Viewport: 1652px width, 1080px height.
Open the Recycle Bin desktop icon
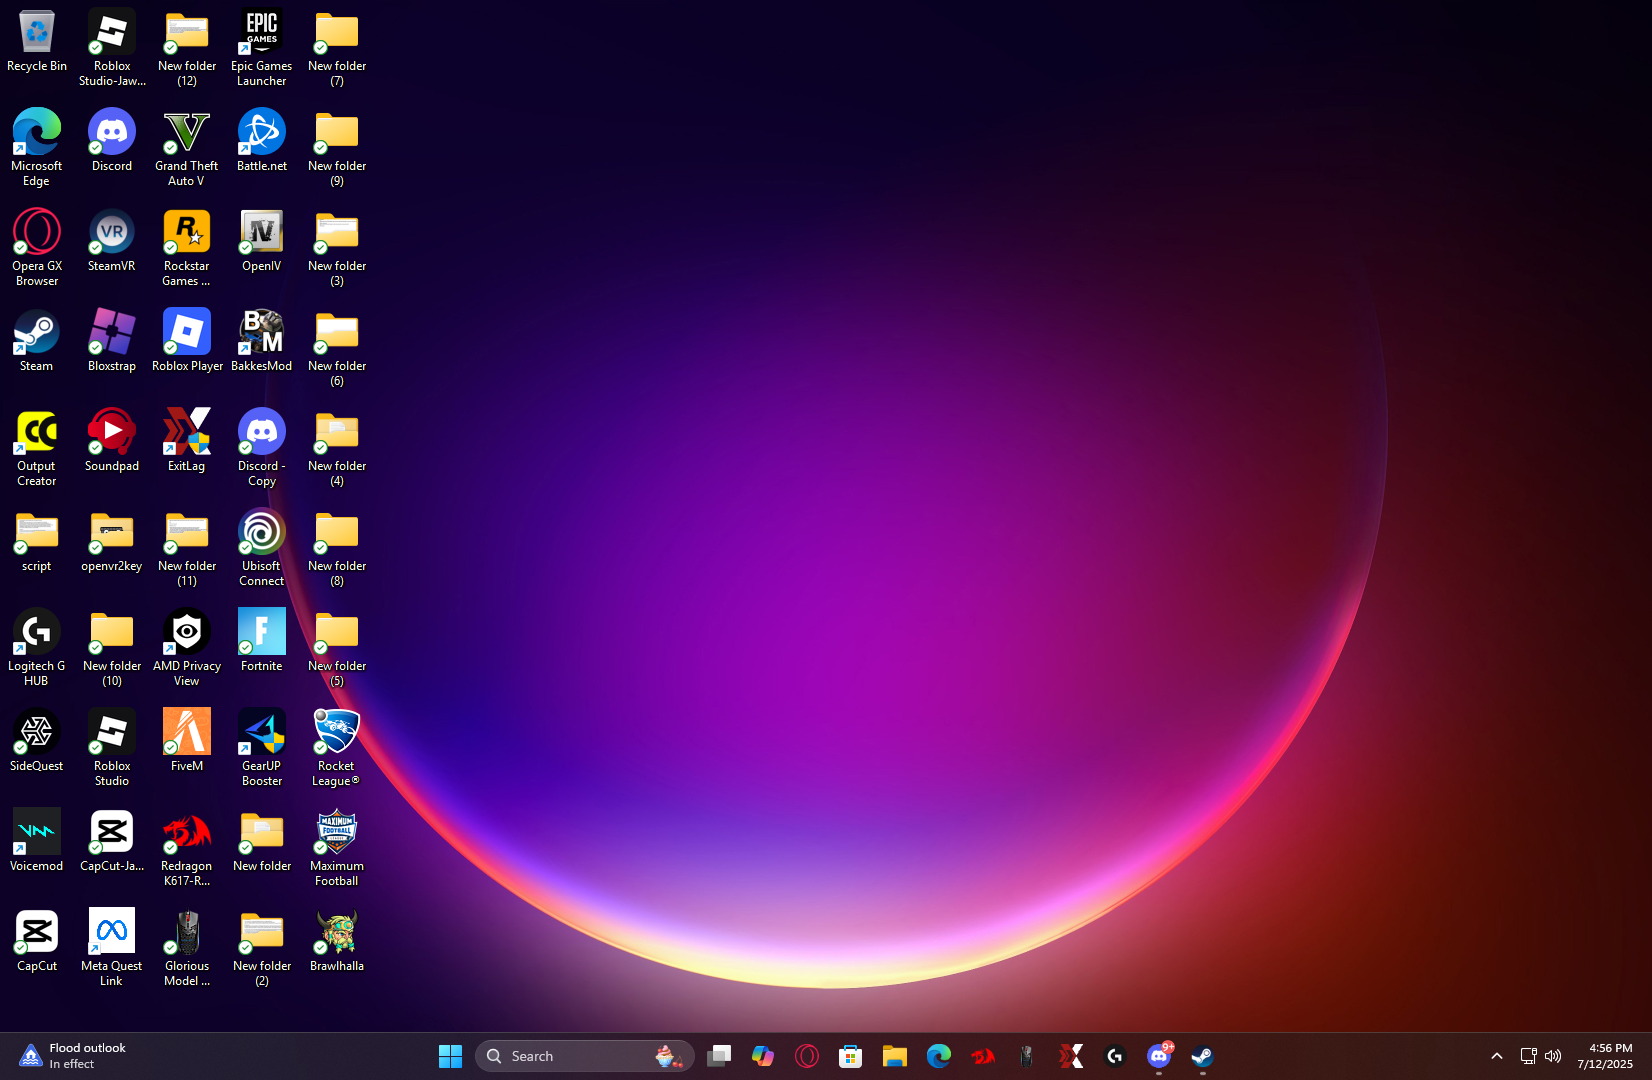click(37, 41)
